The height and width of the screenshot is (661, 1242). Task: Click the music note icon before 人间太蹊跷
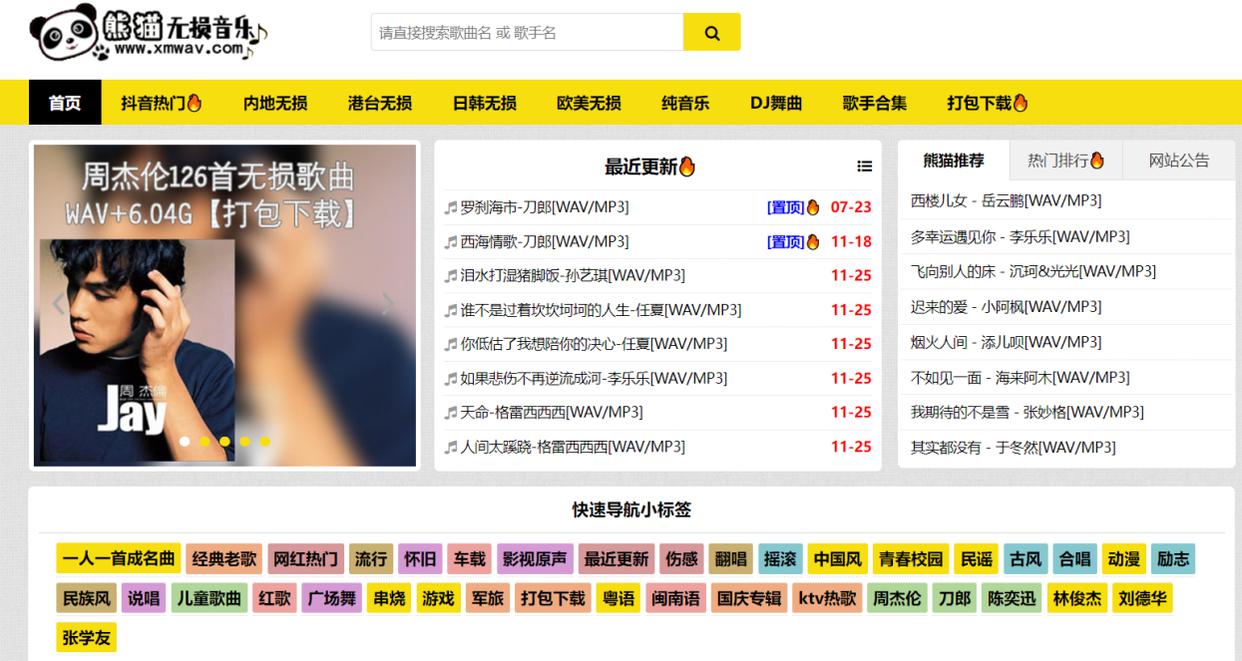(x=451, y=447)
